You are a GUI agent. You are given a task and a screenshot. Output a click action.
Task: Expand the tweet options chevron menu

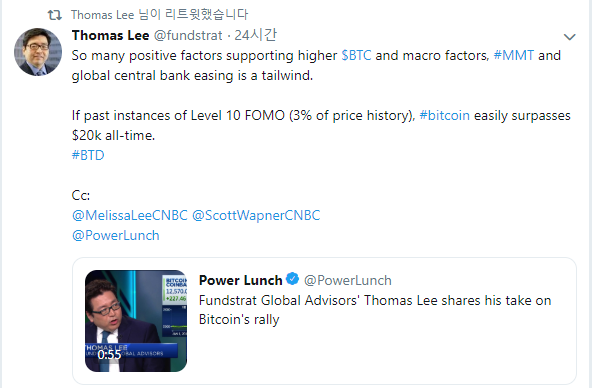coord(569,37)
